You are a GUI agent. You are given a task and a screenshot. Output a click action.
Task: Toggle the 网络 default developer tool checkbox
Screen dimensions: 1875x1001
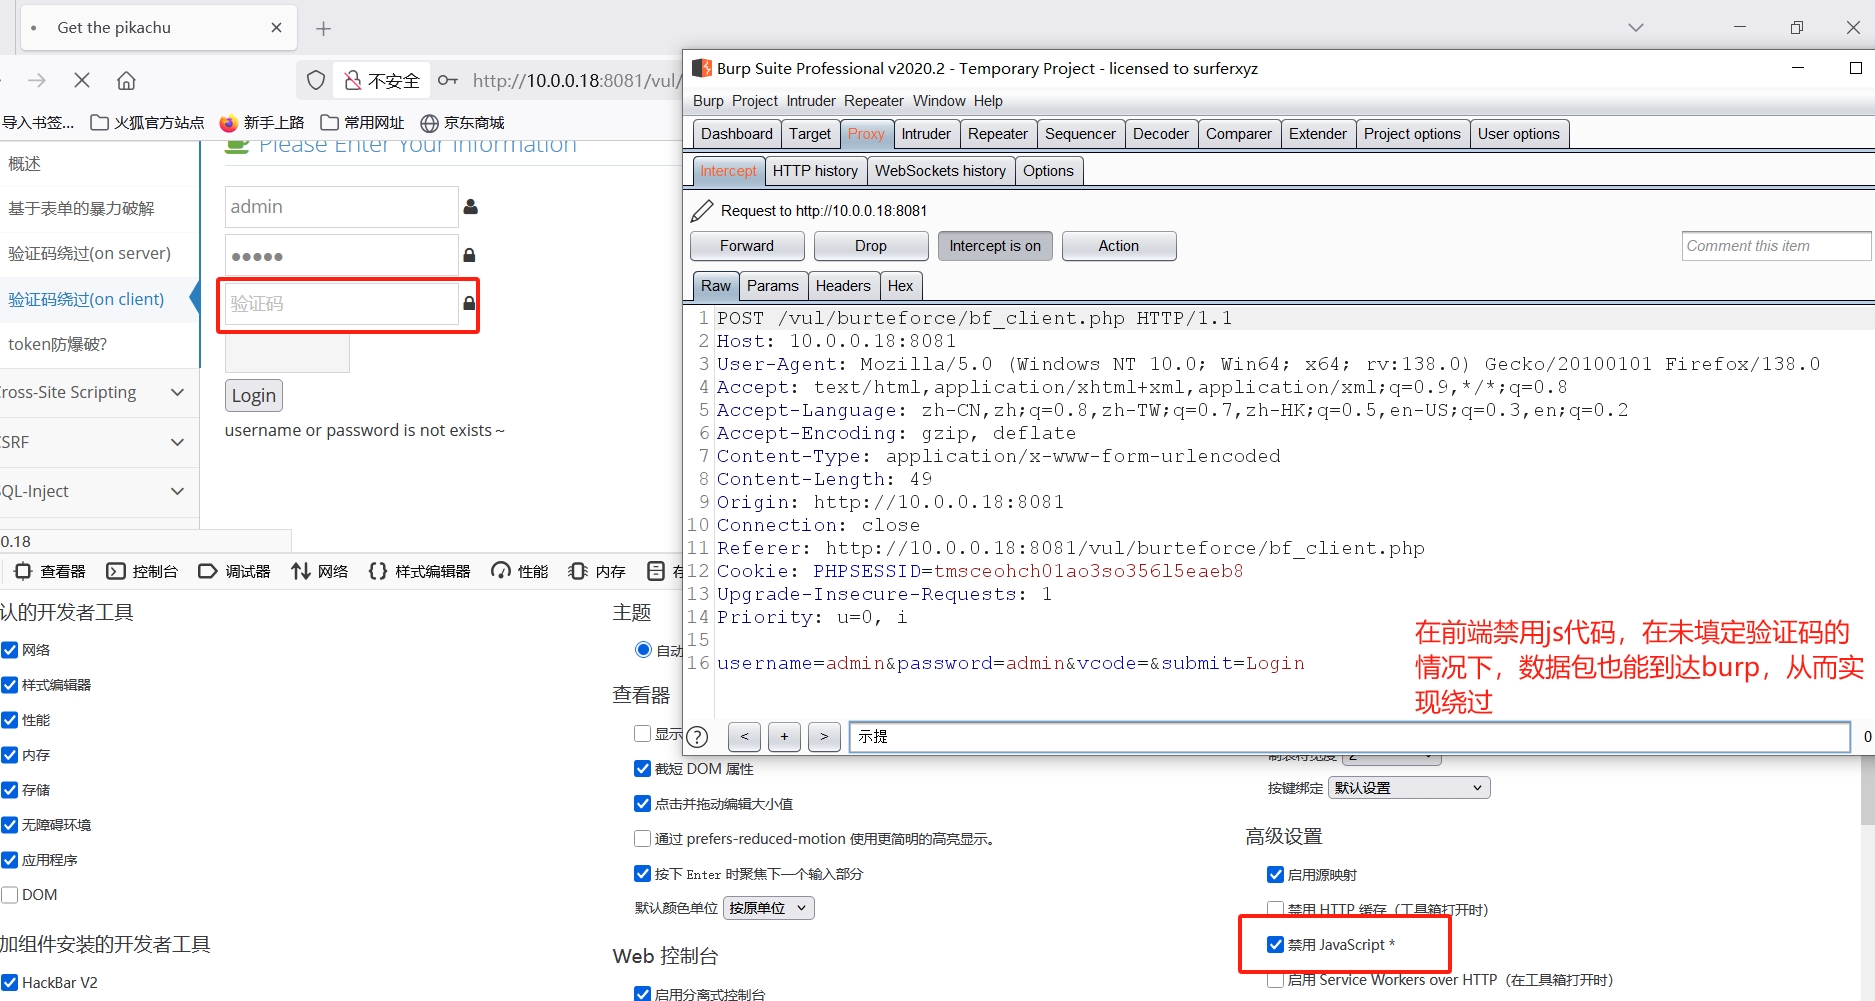click(x=10, y=650)
